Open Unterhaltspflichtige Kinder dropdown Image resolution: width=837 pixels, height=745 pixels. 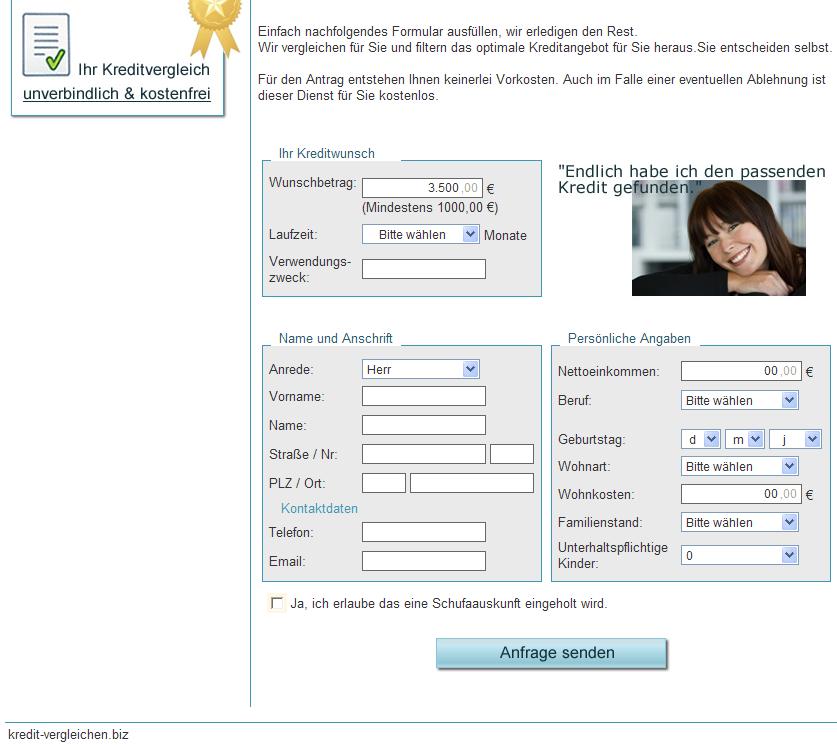tap(739, 555)
